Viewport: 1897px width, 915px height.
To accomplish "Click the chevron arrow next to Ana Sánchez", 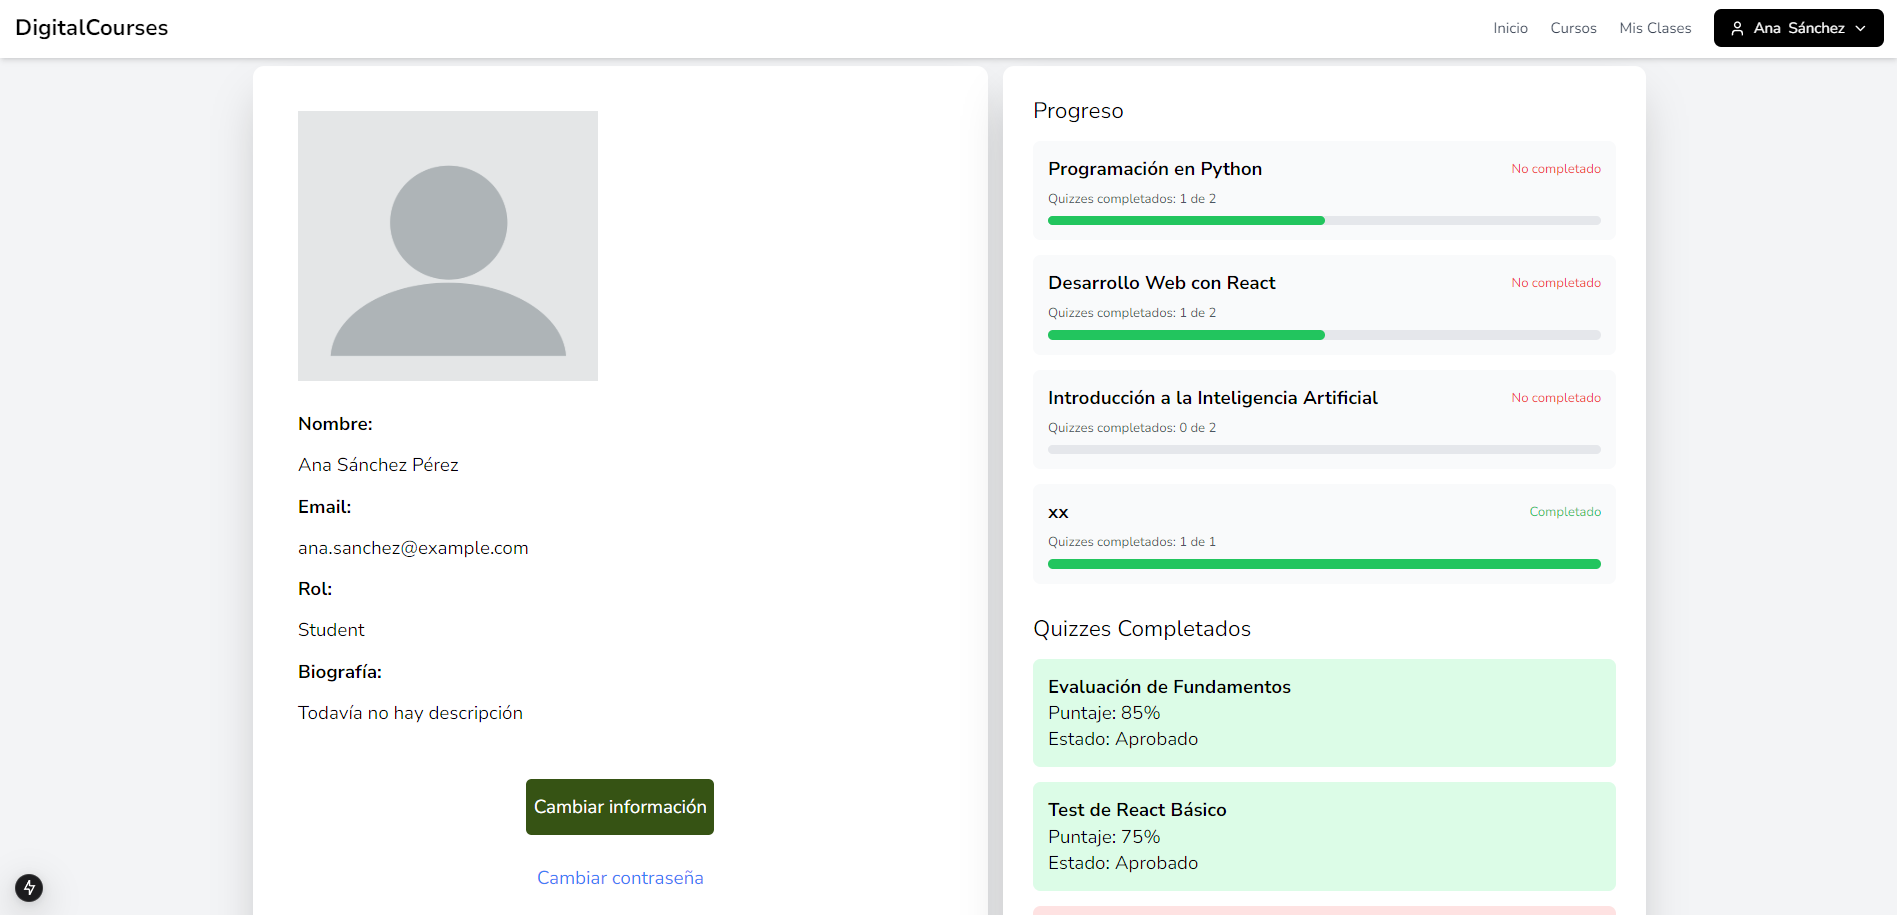I will pyautogui.click(x=1861, y=28).
